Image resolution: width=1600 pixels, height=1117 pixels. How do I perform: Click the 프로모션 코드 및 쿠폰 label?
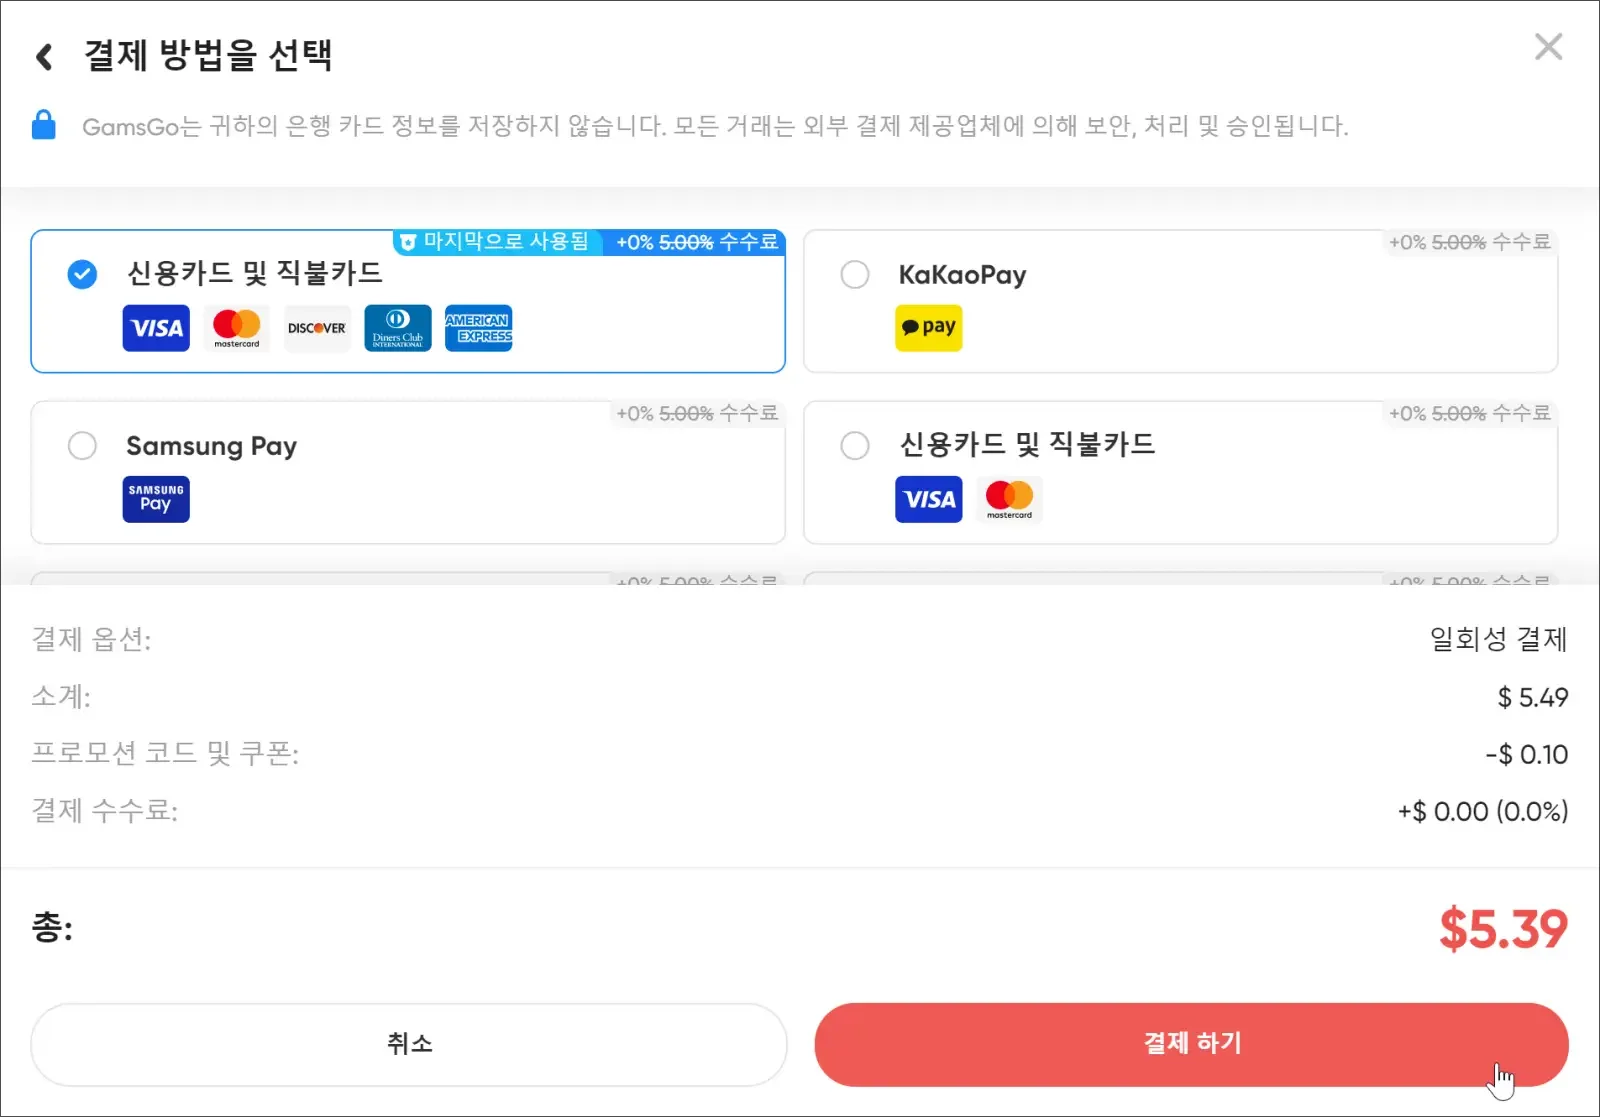coord(165,753)
